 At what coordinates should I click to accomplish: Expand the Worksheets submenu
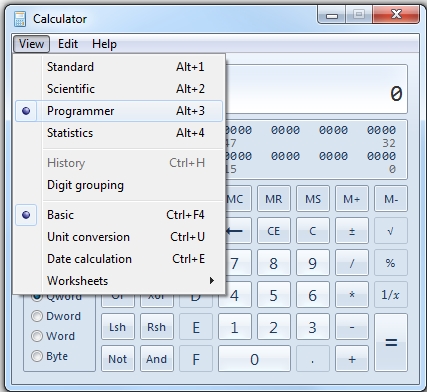click(119, 281)
